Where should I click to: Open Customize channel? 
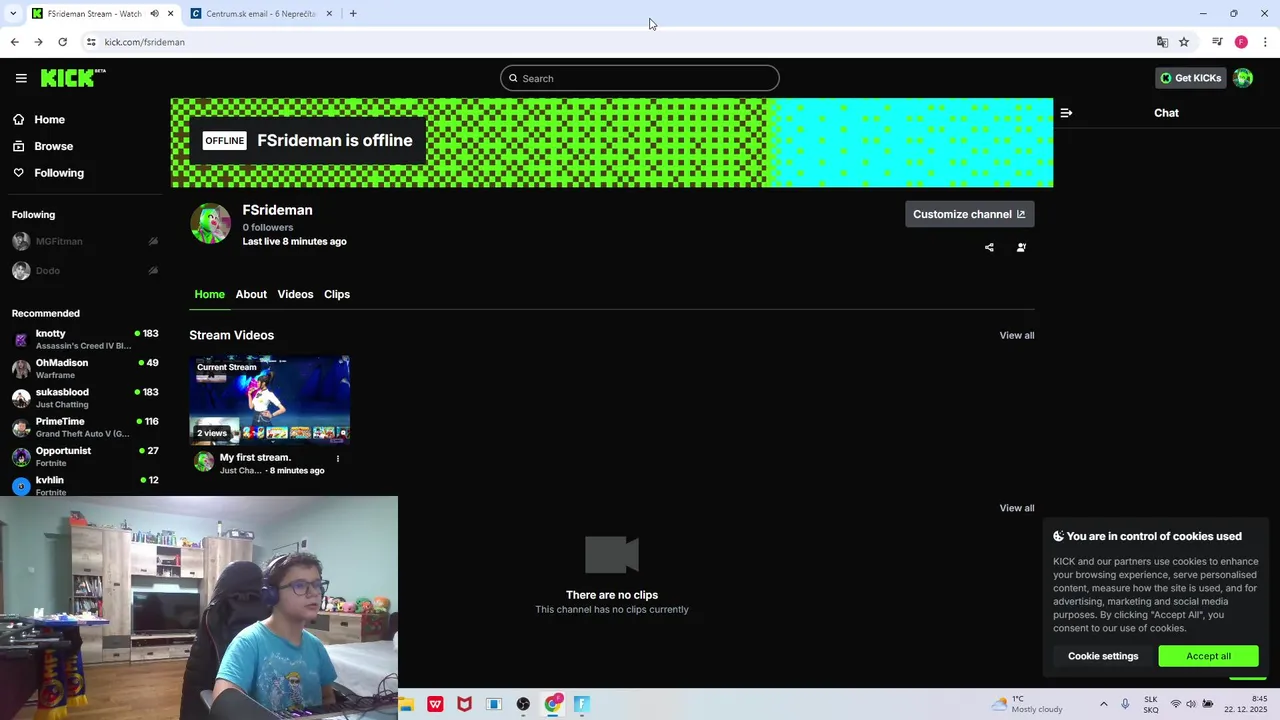[969, 214]
